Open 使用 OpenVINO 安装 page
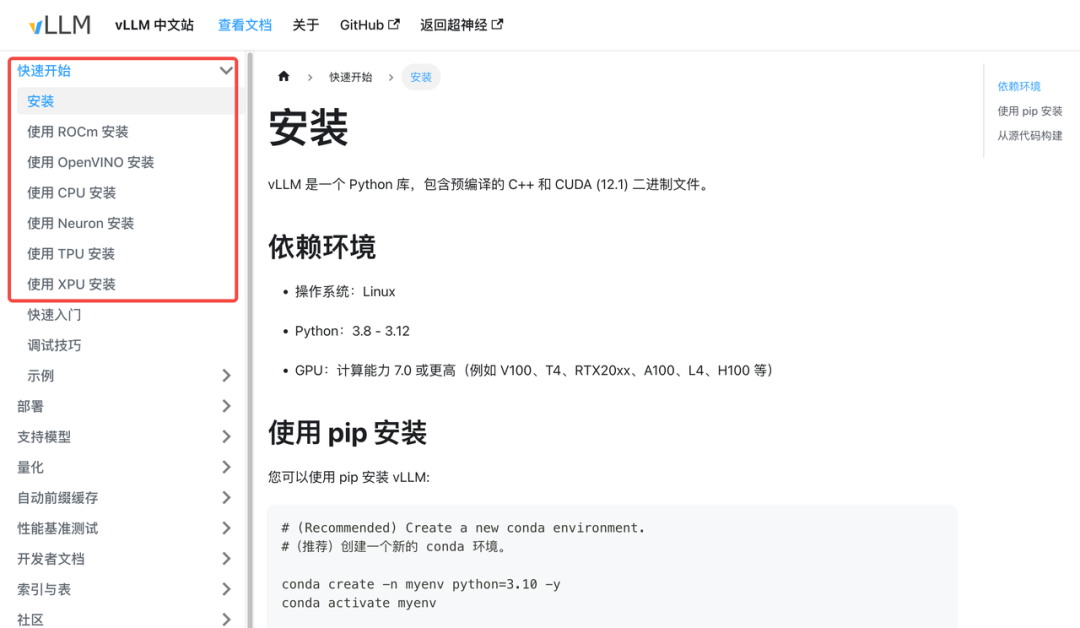This screenshot has height=628, width=1080. 90,163
